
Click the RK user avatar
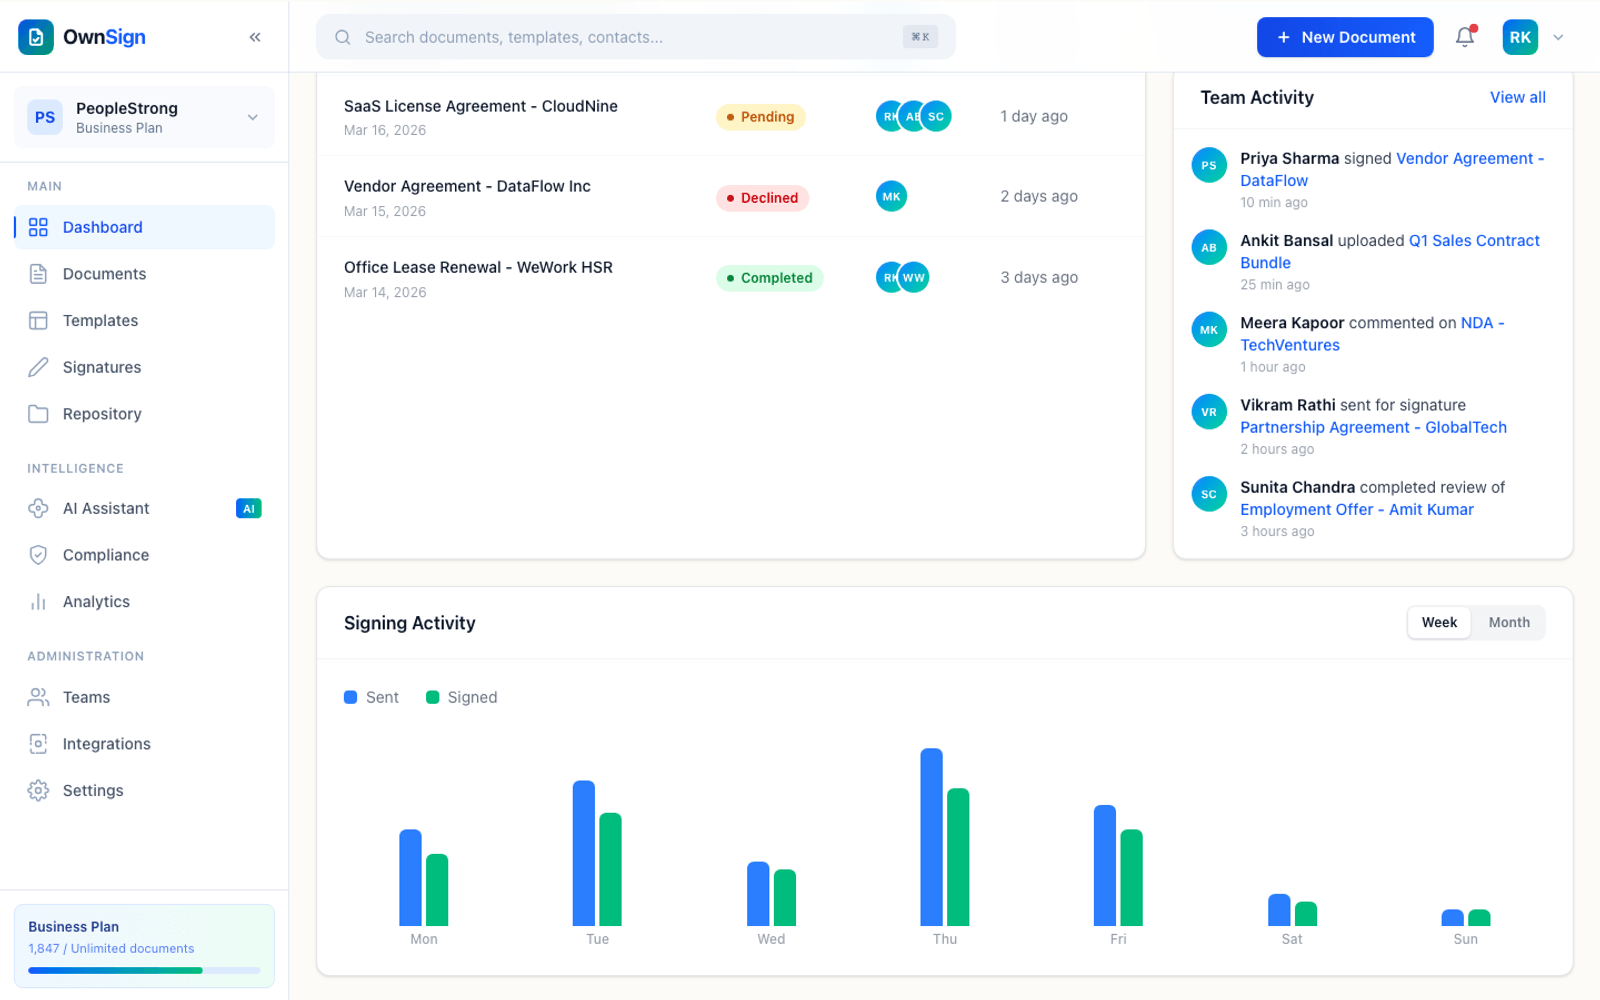(1520, 37)
